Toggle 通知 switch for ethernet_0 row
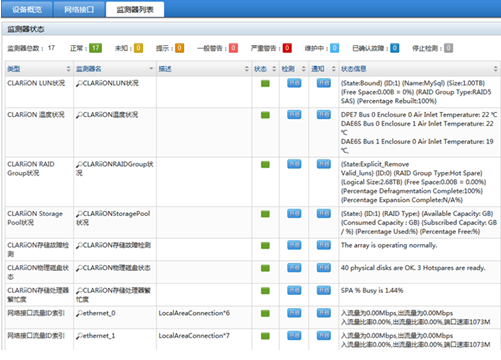This screenshot has height=360, width=501. point(324,313)
